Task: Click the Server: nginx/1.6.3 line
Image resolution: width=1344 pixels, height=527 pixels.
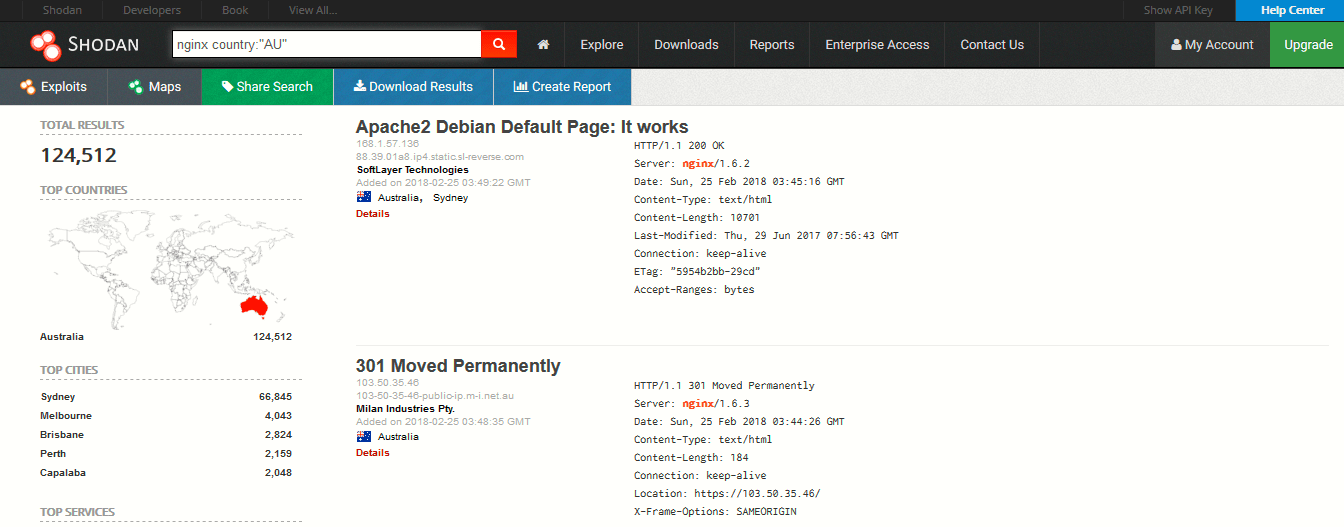Action: 692,404
